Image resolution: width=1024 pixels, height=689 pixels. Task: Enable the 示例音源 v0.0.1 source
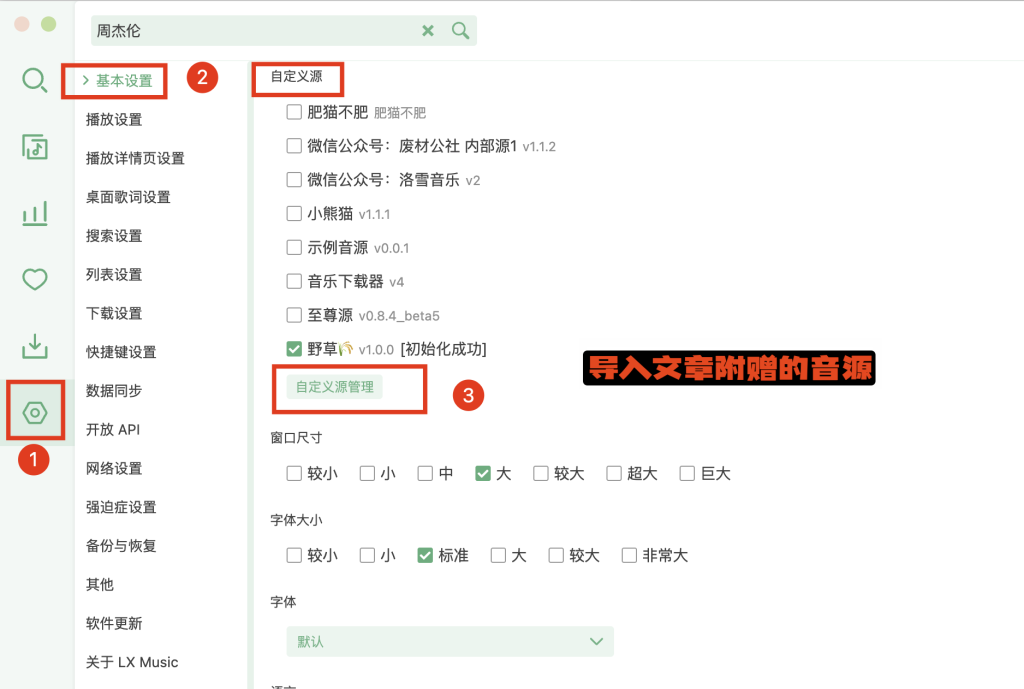[x=294, y=248]
